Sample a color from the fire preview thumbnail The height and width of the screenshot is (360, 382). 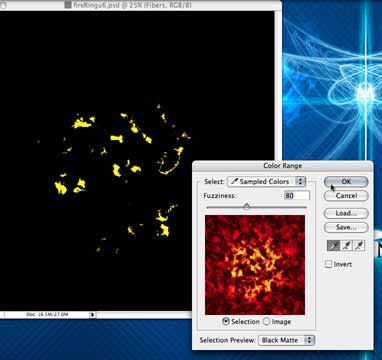[x=255, y=265]
